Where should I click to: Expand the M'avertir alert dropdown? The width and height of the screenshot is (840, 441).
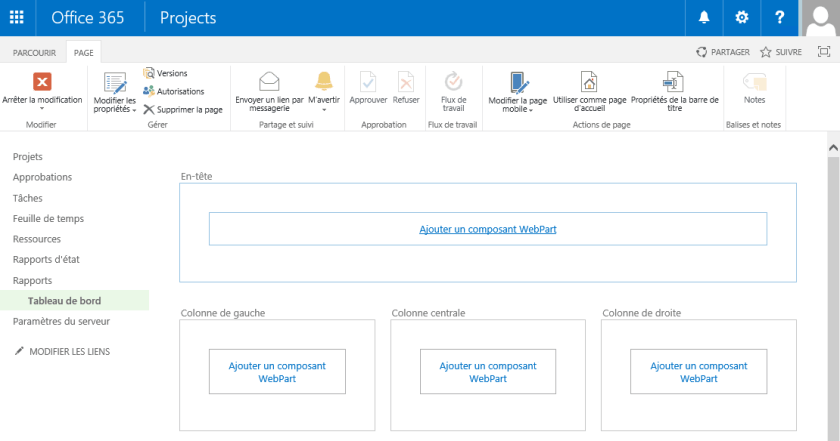coord(324,105)
